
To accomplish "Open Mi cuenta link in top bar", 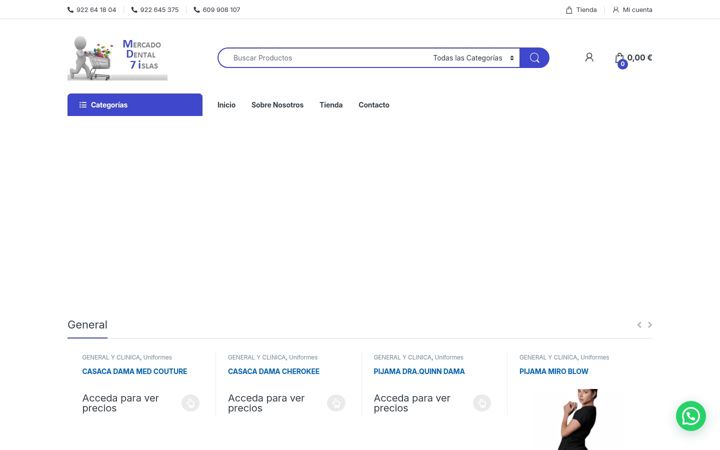I will [632, 10].
